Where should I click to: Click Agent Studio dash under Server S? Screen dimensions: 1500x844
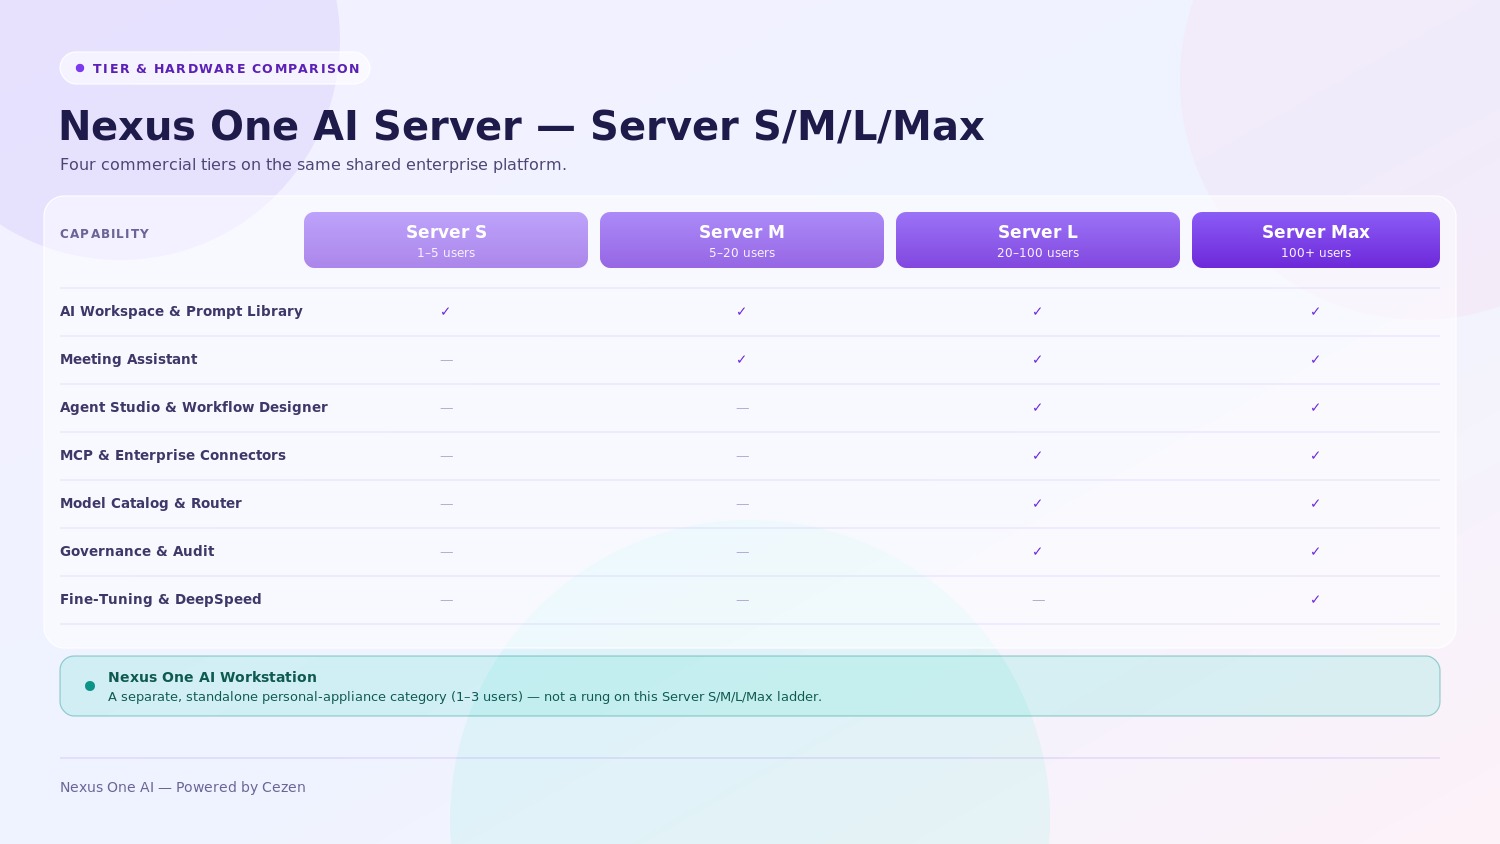tap(446, 408)
